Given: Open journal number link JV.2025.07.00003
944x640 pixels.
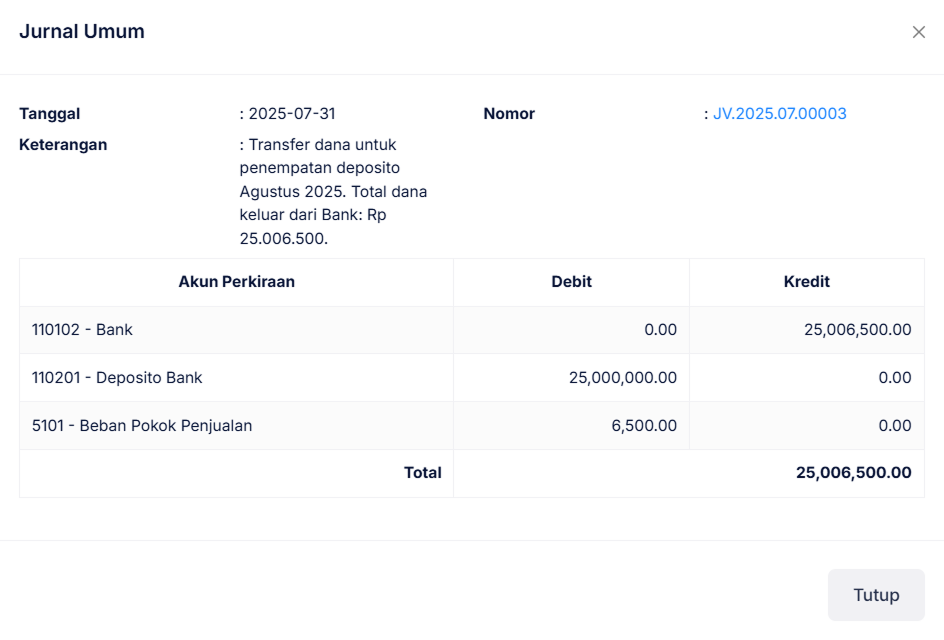Looking at the screenshot, I should click(x=779, y=113).
